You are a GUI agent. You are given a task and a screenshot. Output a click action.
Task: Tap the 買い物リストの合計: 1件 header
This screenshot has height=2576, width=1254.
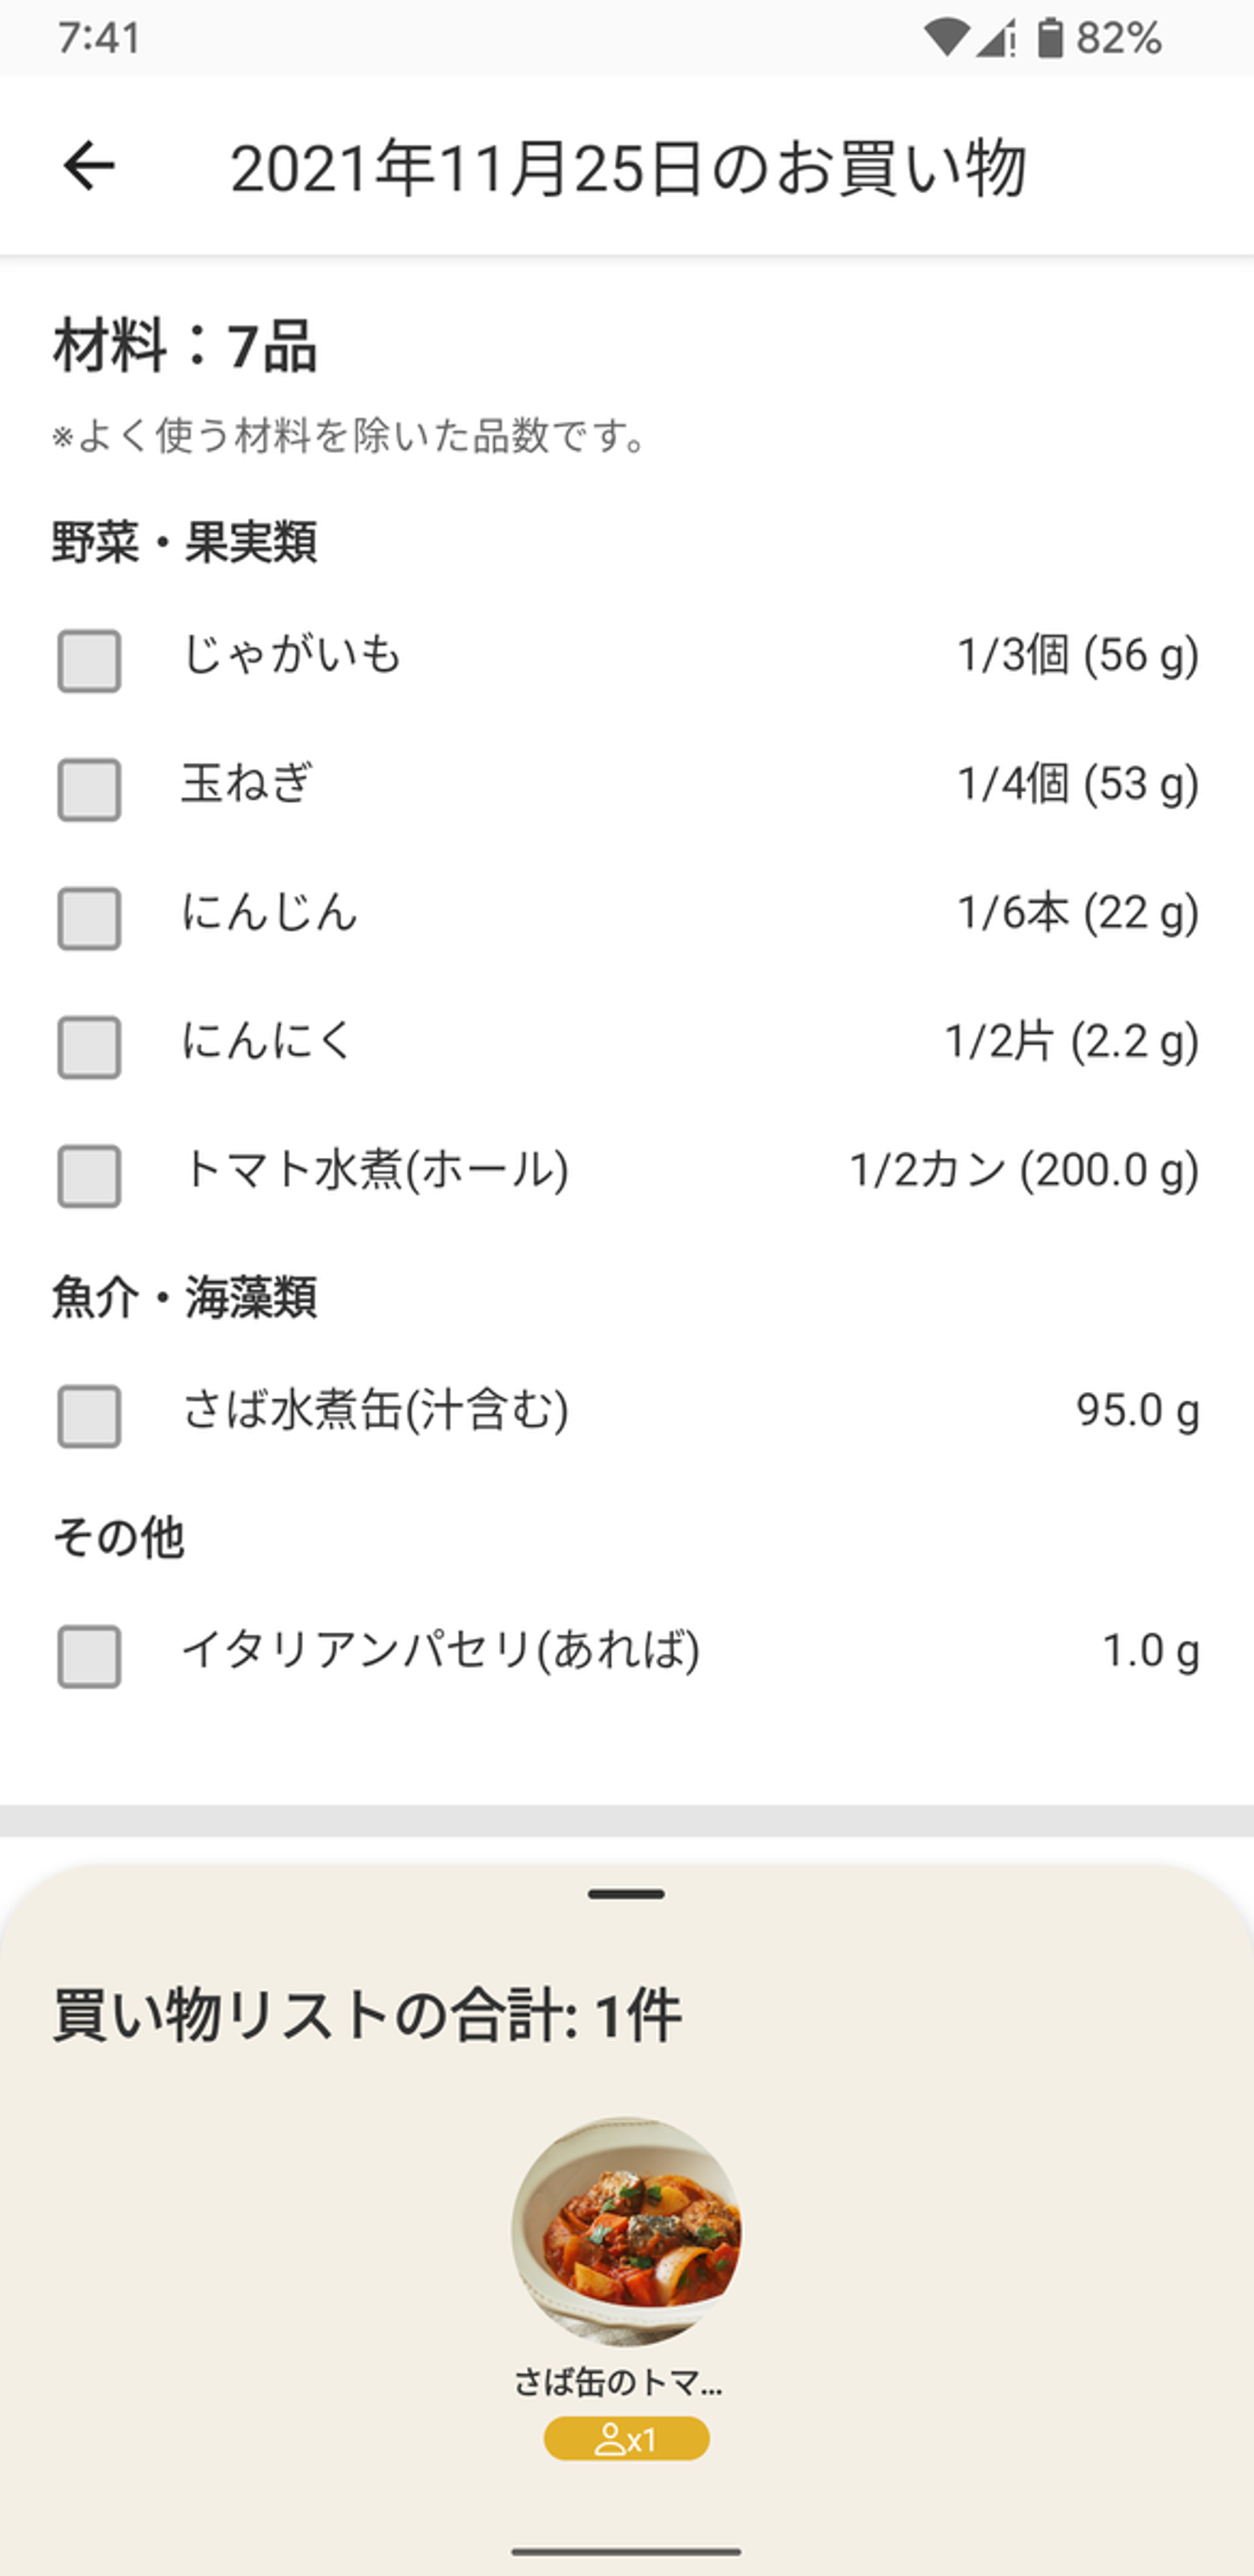pyautogui.click(x=367, y=2015)
